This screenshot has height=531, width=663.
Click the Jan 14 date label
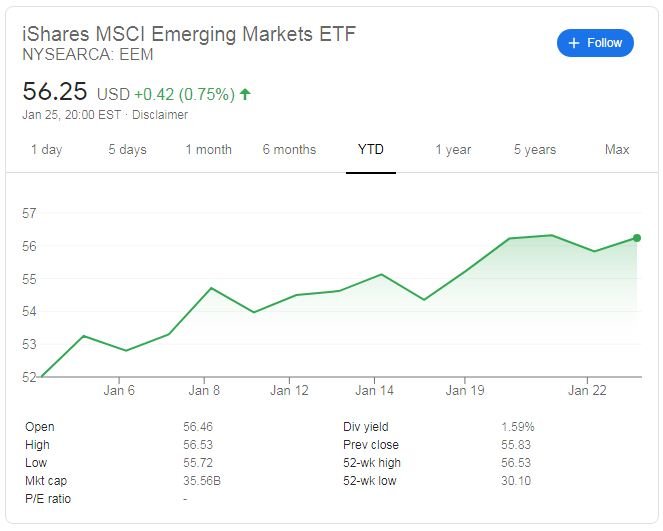pos(373,390)
